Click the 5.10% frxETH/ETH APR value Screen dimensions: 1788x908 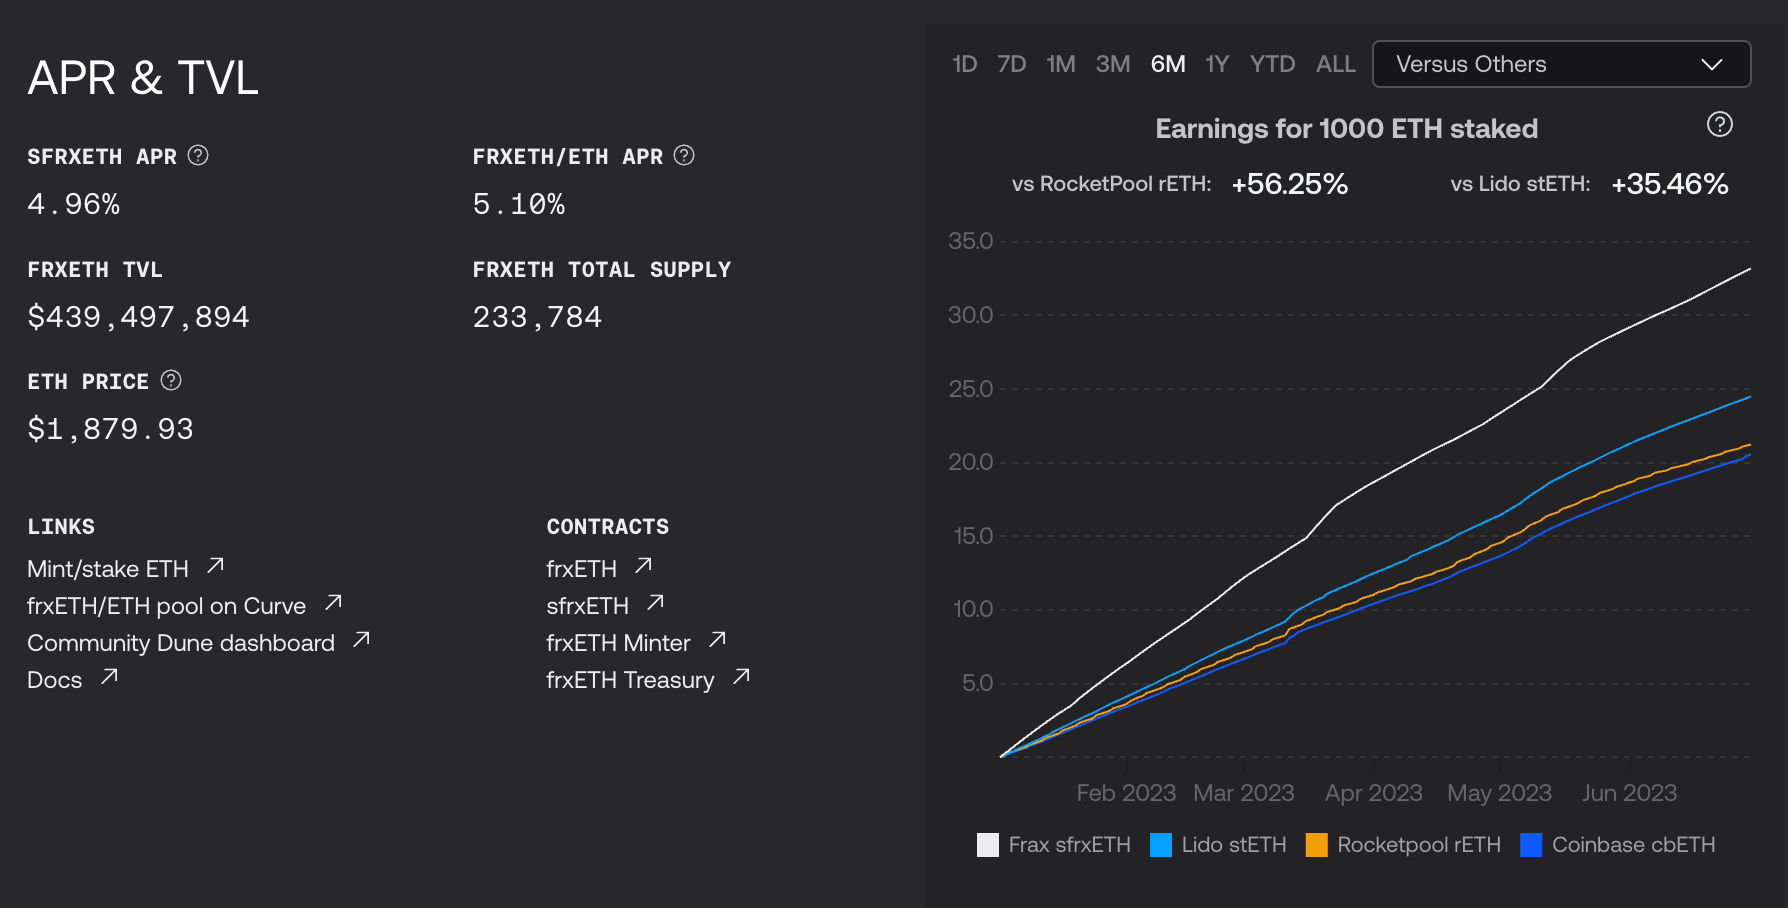click(519, 204)
